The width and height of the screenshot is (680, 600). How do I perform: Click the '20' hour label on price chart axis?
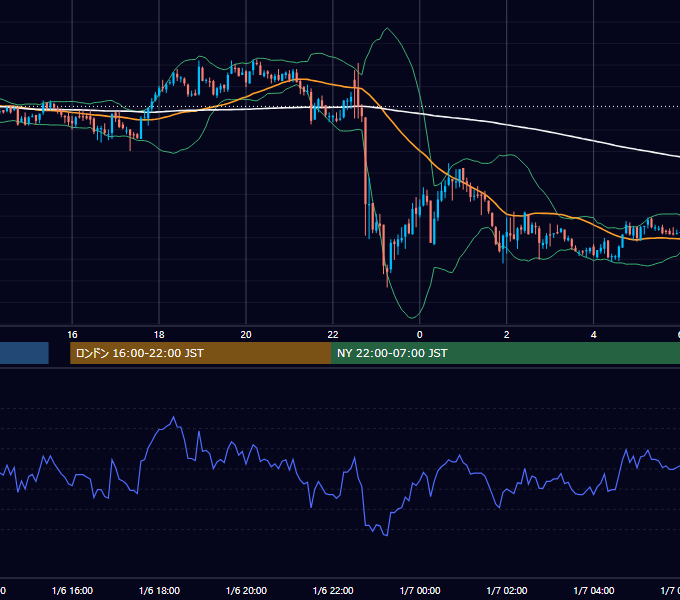pos(246,335)
